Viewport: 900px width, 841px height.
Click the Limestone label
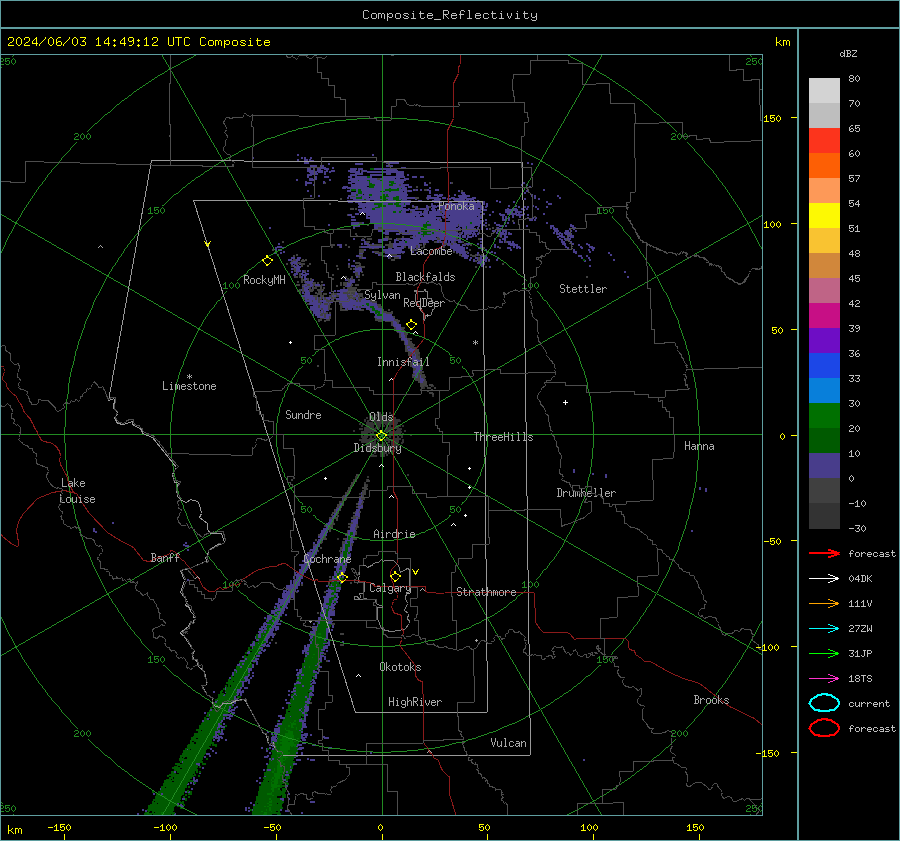[189, 386]
